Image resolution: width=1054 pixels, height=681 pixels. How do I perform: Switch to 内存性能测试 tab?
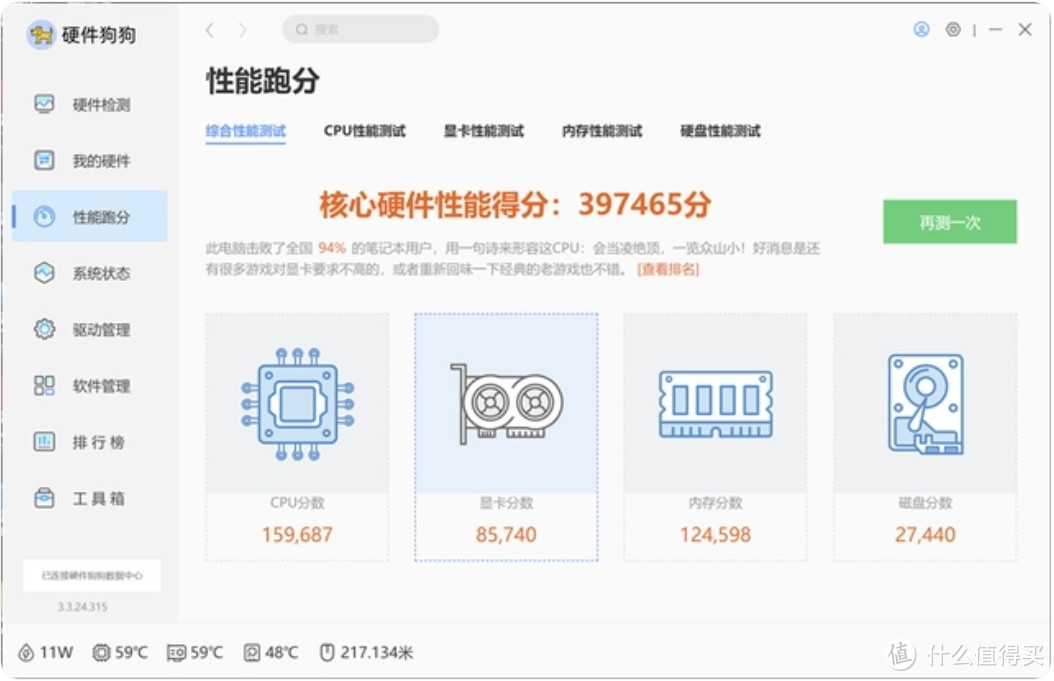point(602,130)
